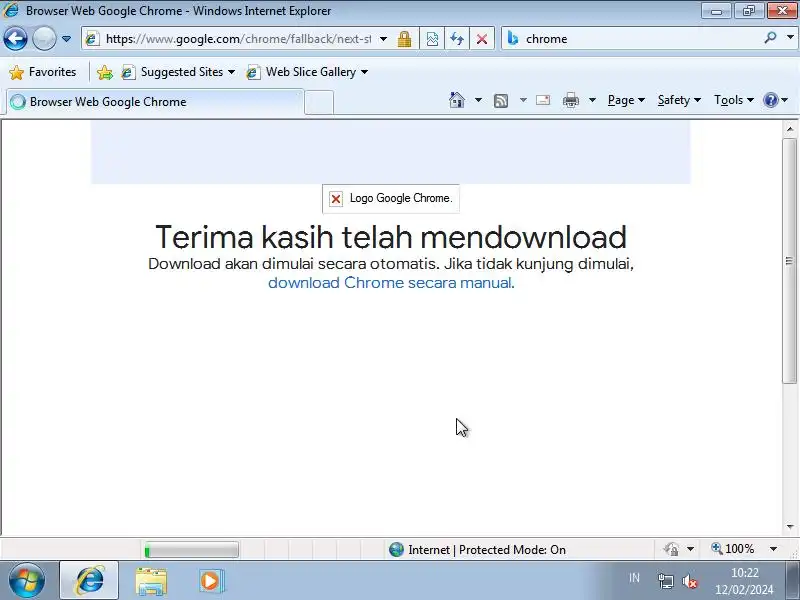This screenshot has width=800, height=600.
Task: Click the download Chrome secara manual link
Action: click(390, 283)
